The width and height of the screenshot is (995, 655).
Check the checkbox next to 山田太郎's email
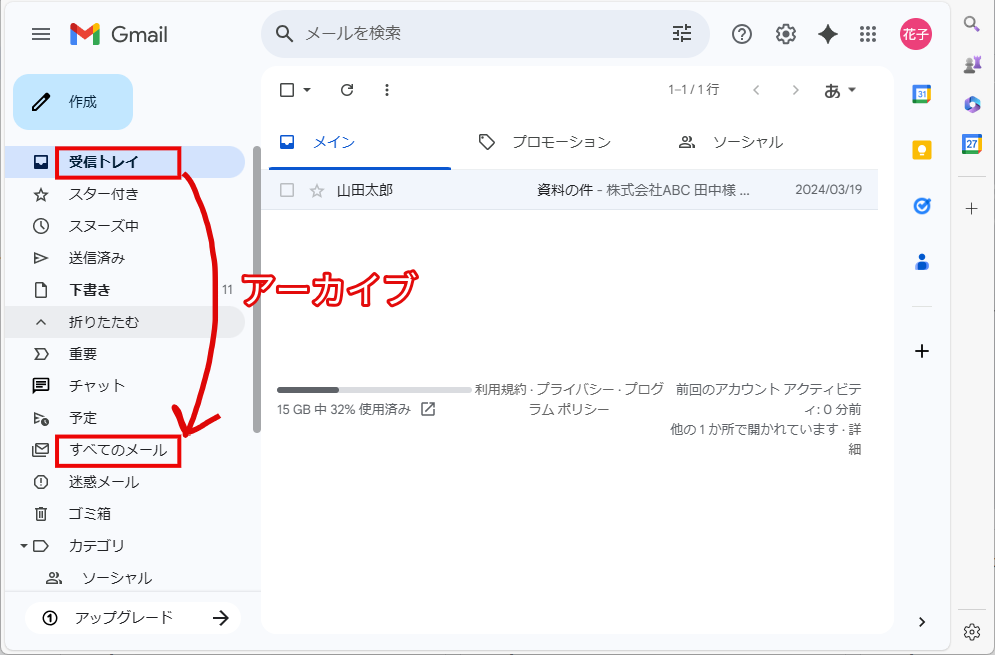click(286, 189)
